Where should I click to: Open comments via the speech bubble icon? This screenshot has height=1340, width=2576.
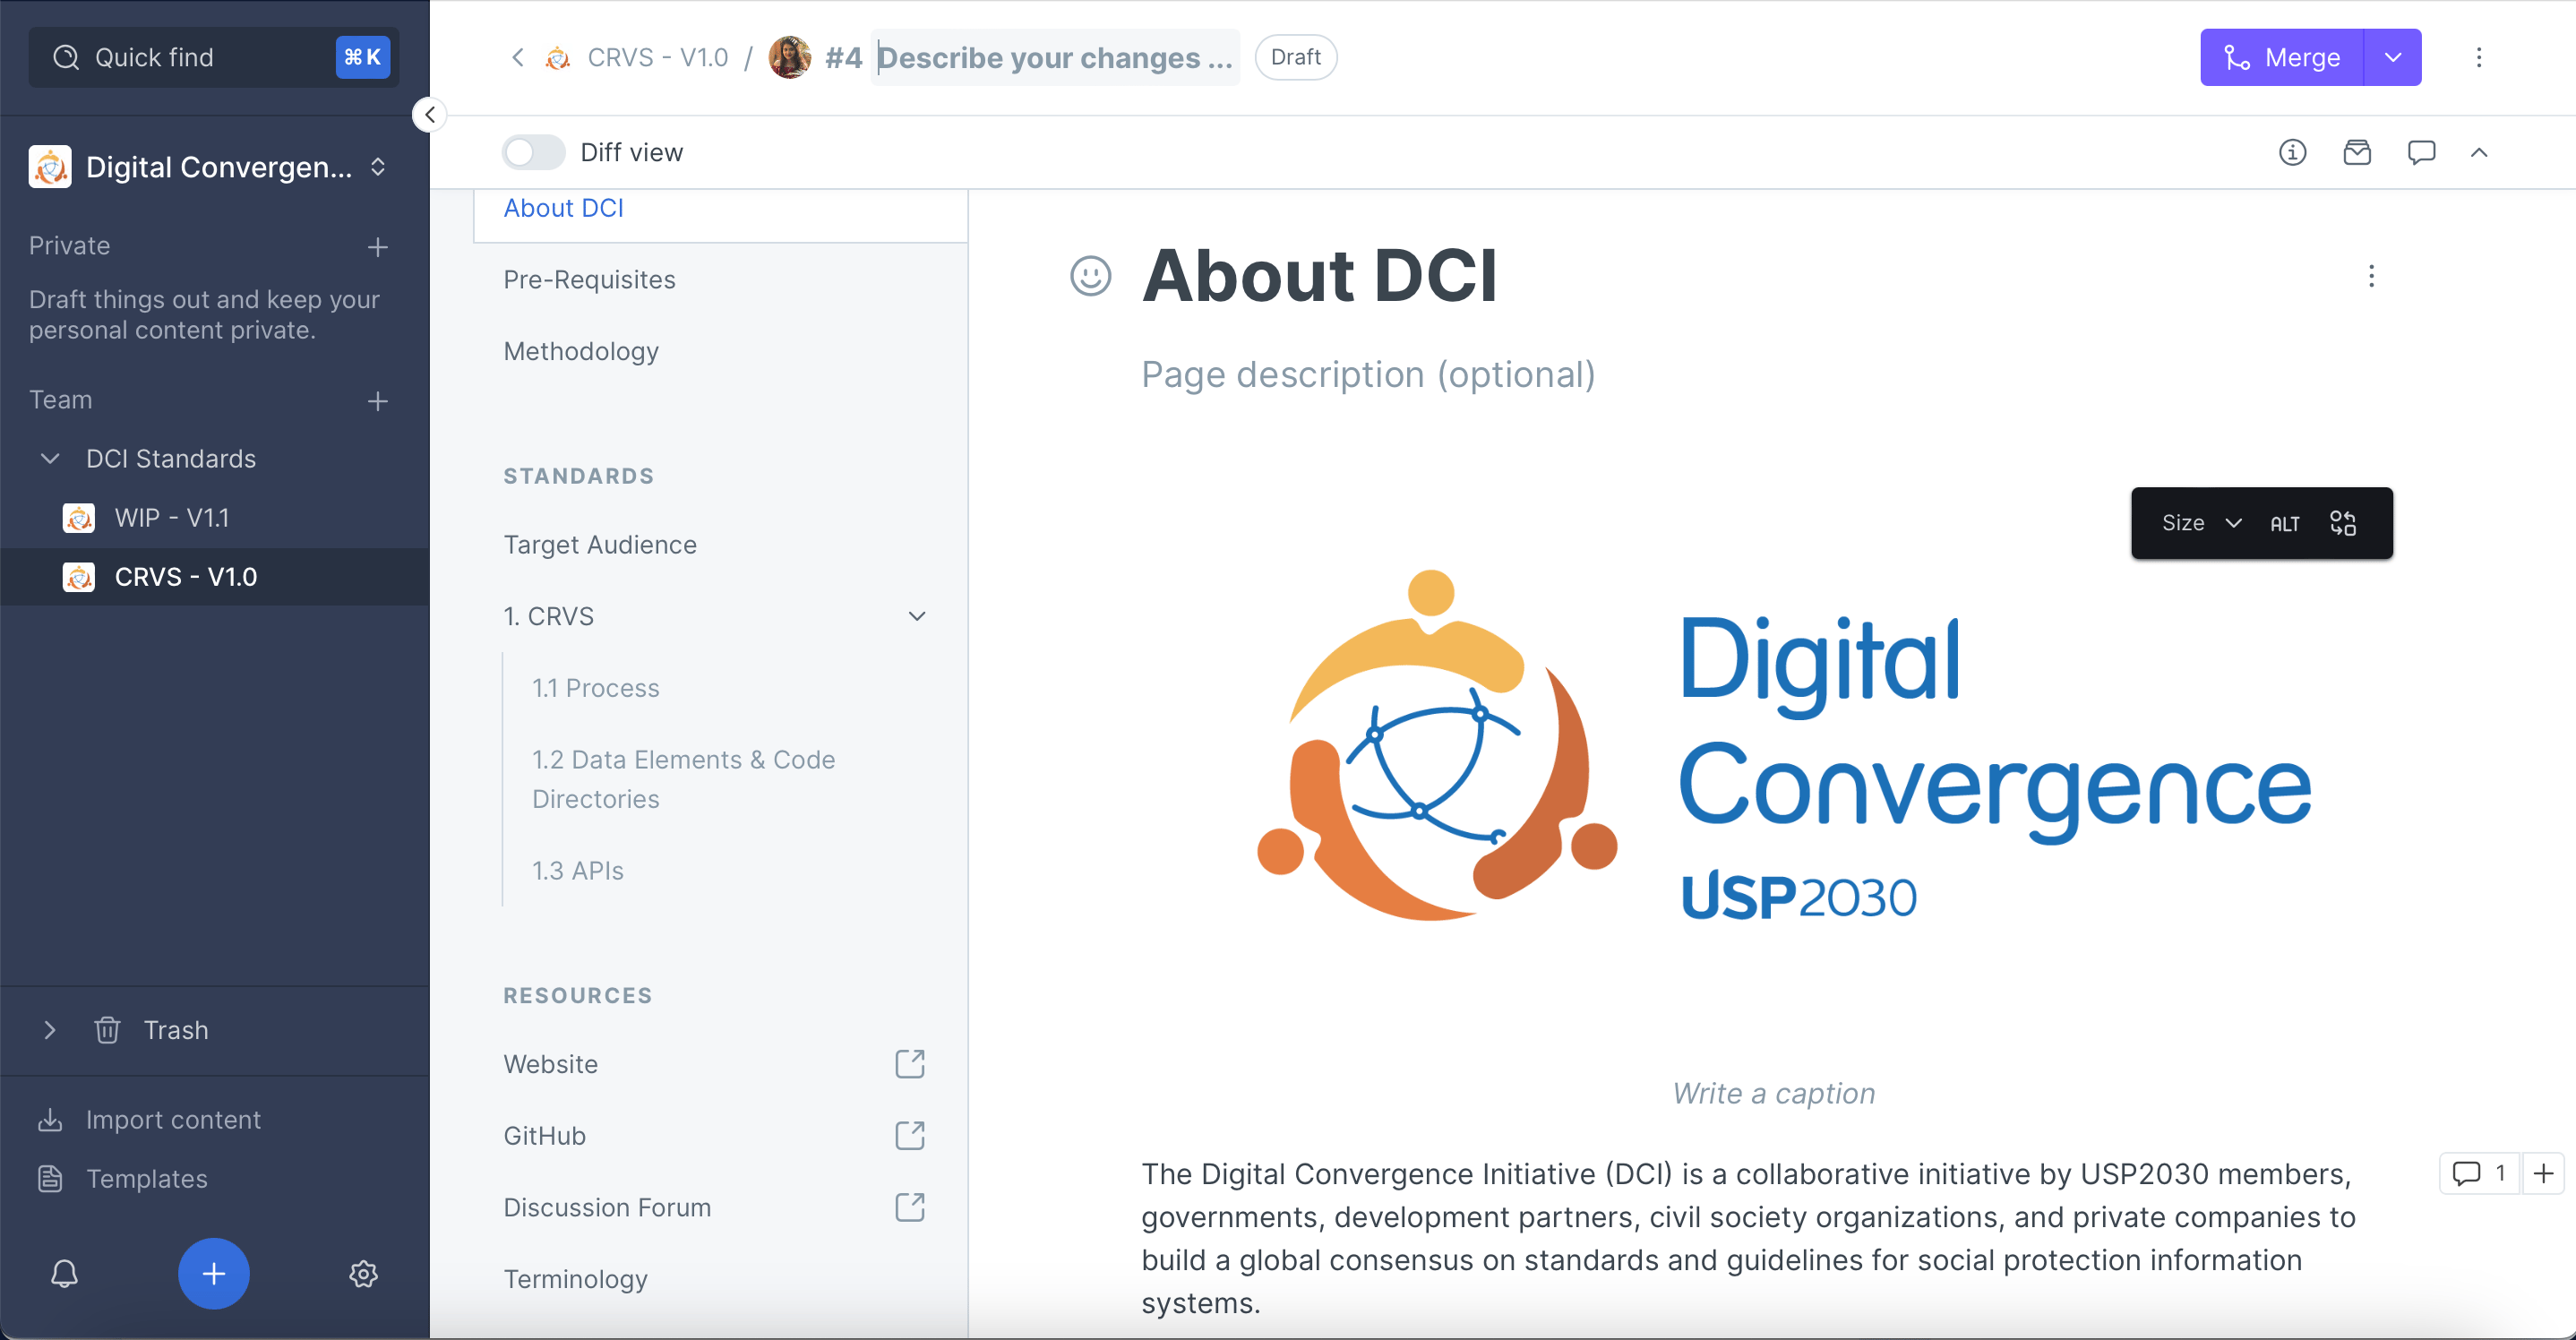2422,152
